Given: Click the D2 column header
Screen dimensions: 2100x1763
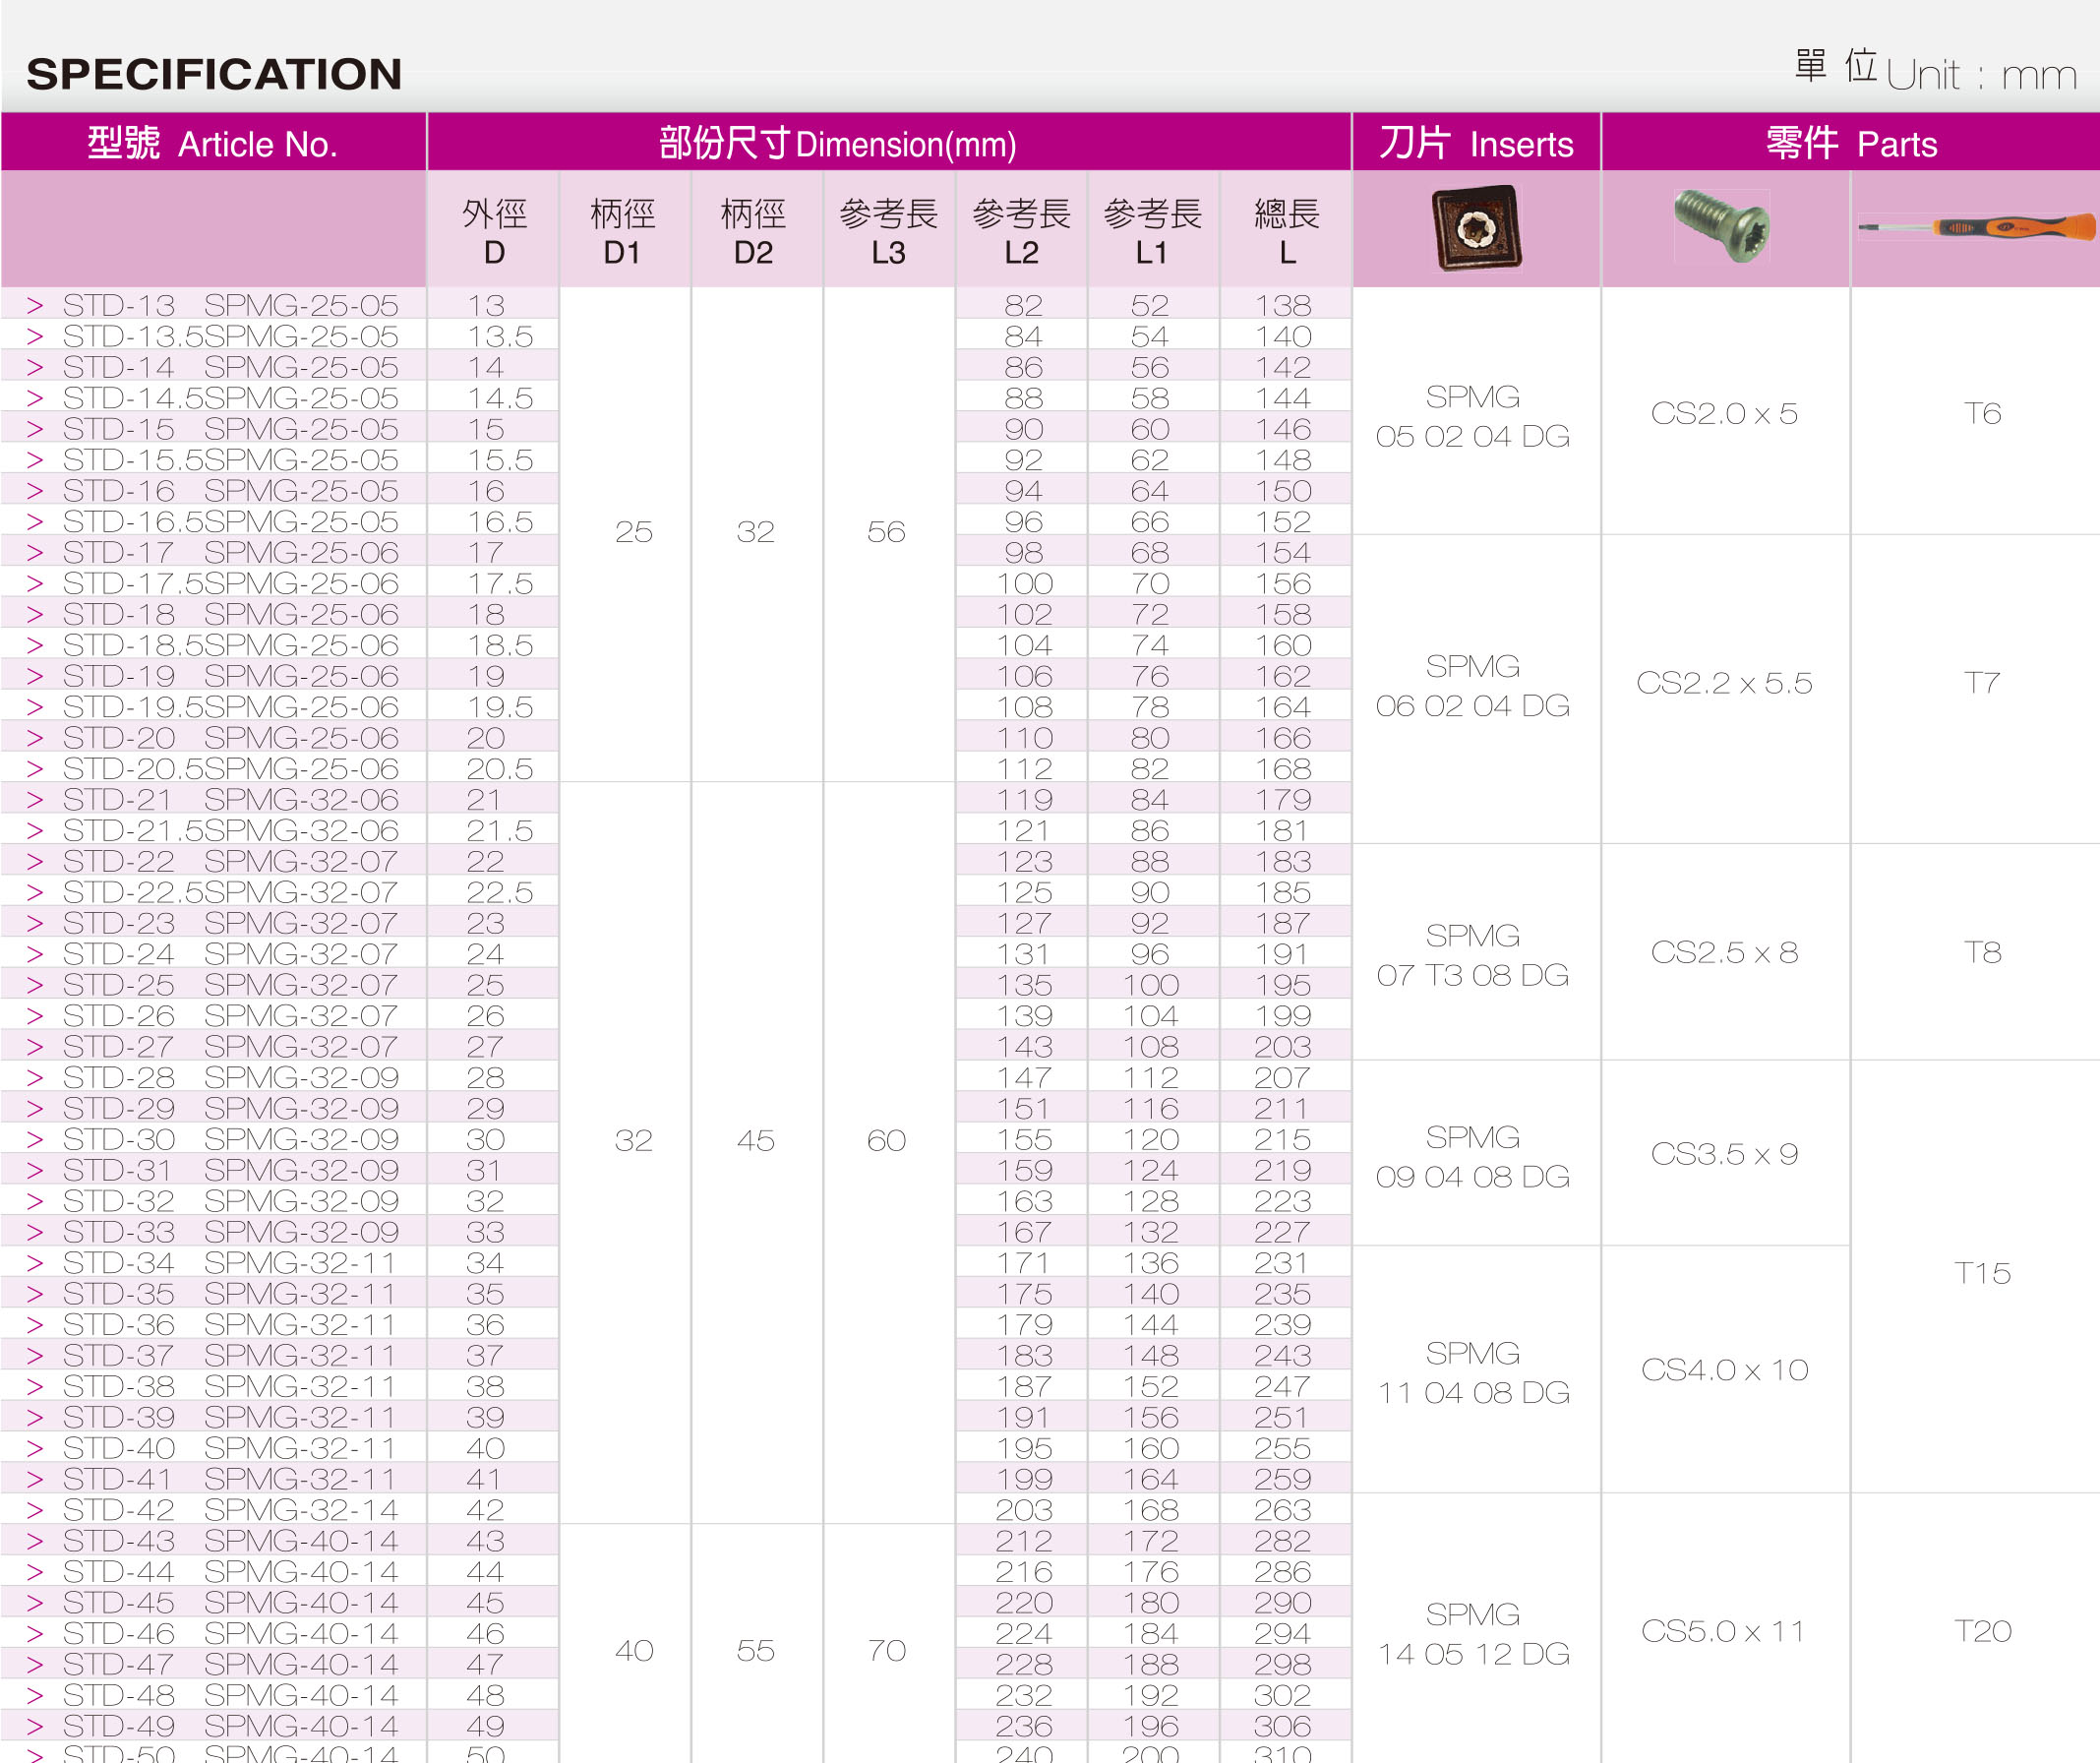Looking at the screenshot, I should (755, 230).
